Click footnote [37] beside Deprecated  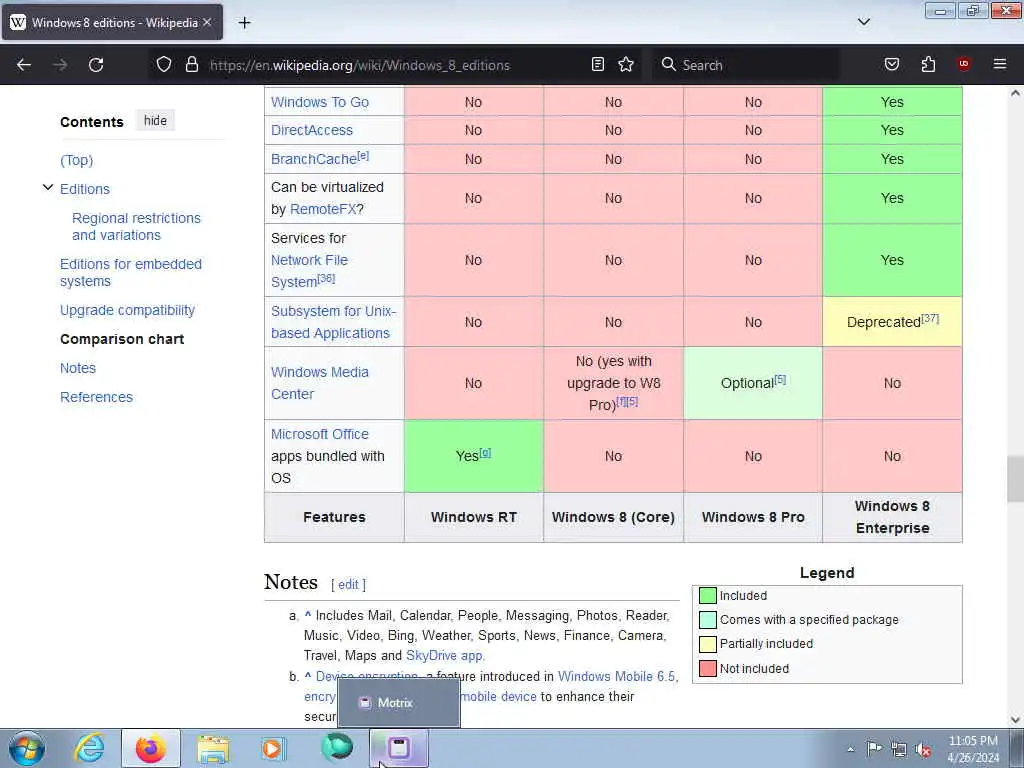[x=930, y=319]
